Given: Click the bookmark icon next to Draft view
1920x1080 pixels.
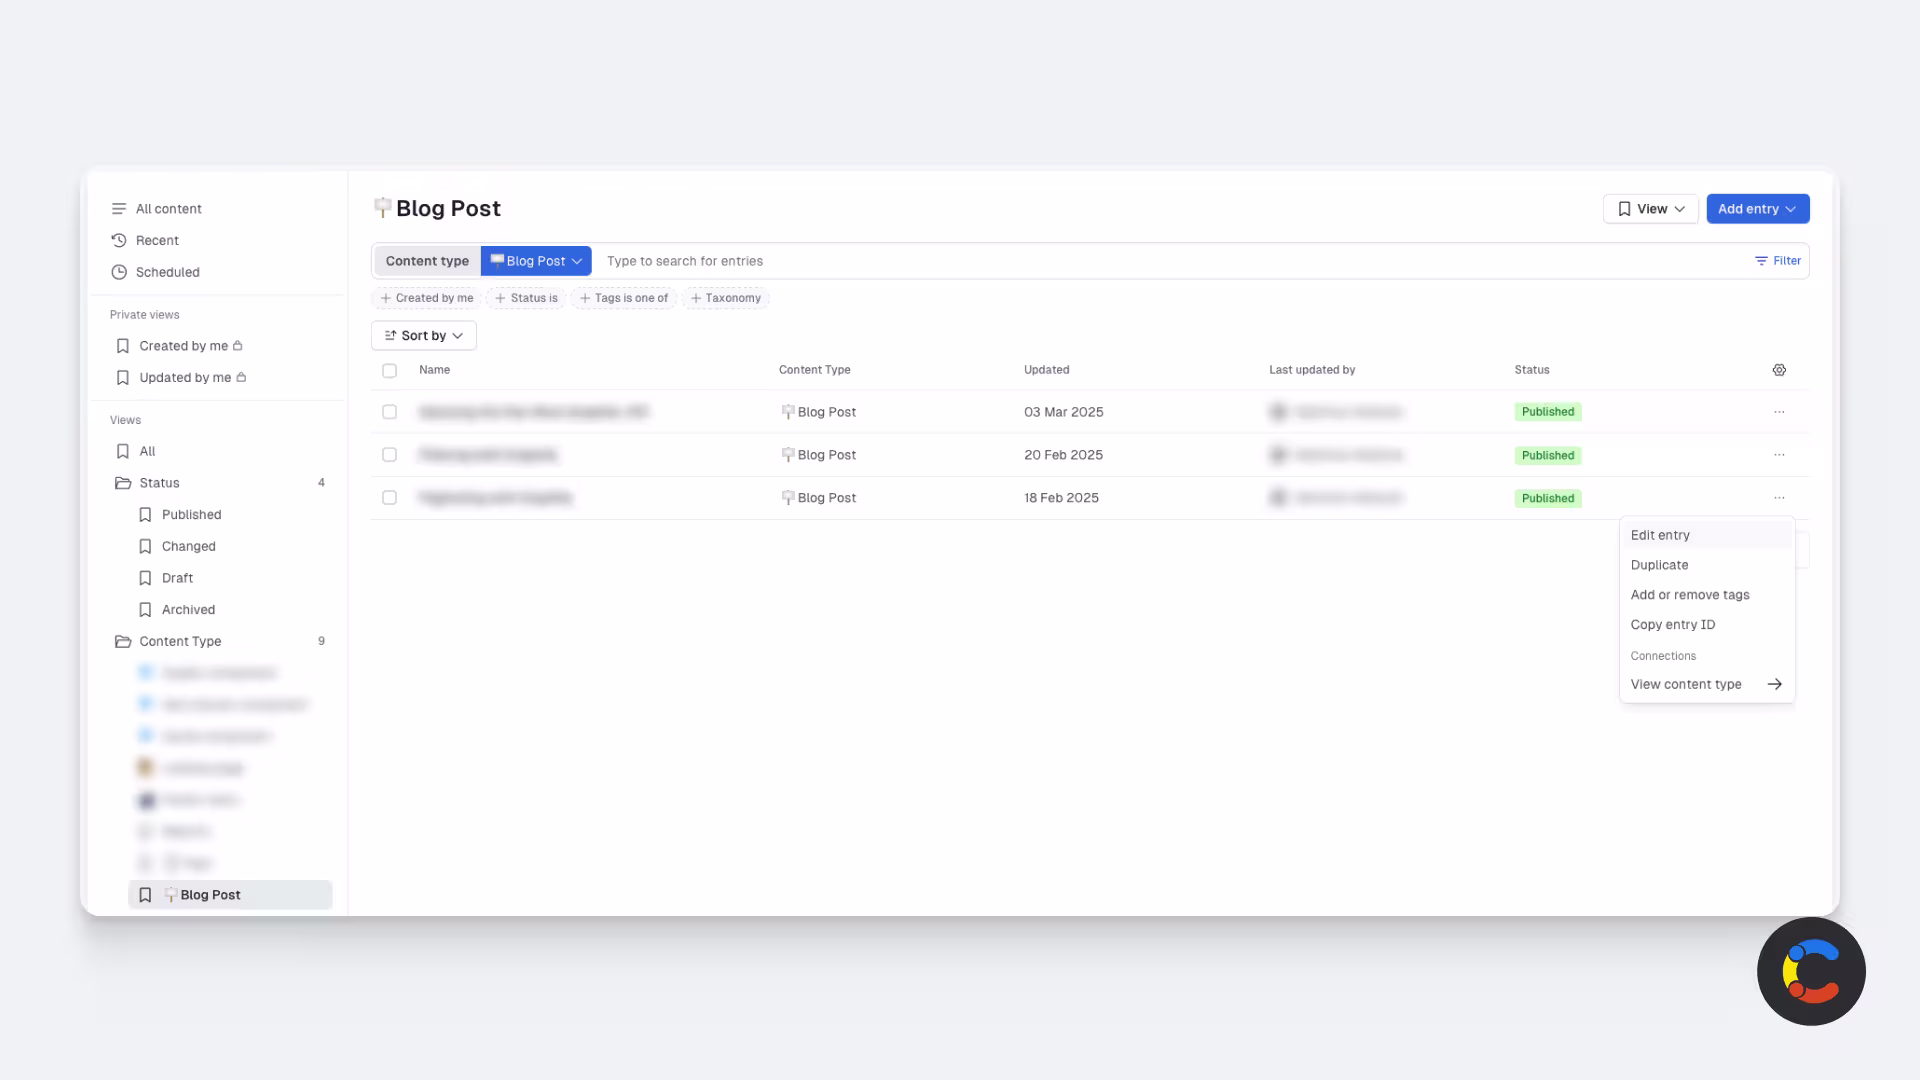Looking at the screenshot, I should click(x=145, y=578).
